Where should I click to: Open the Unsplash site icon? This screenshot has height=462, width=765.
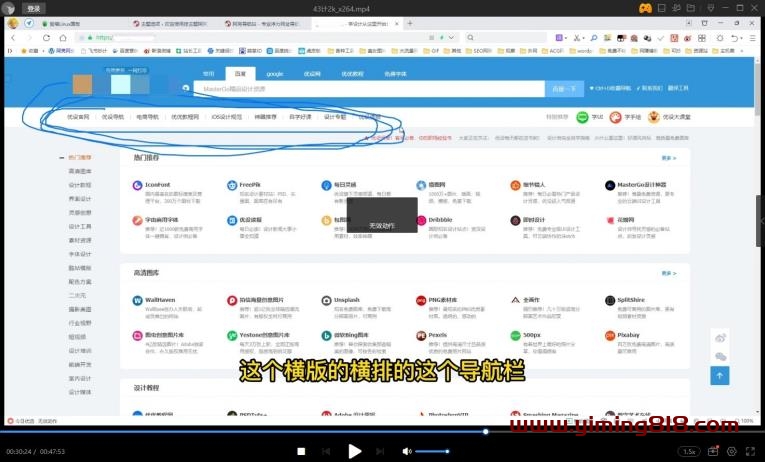click(x=326, y=301)
